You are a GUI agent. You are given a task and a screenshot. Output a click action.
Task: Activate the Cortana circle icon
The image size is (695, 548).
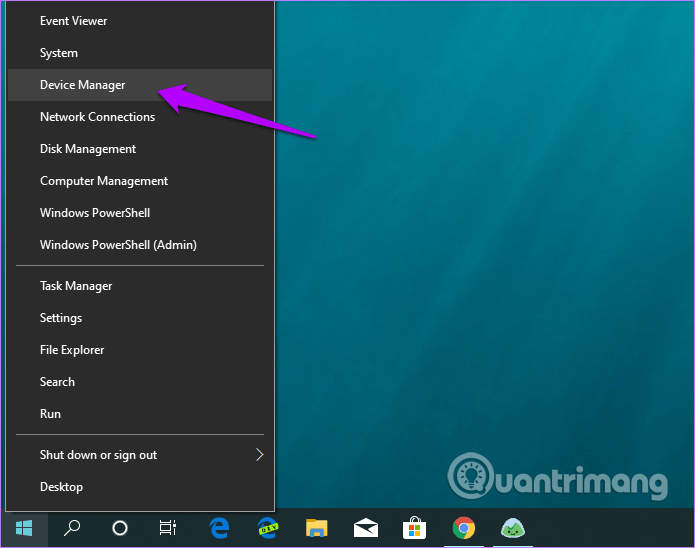(x=120, y=528)
